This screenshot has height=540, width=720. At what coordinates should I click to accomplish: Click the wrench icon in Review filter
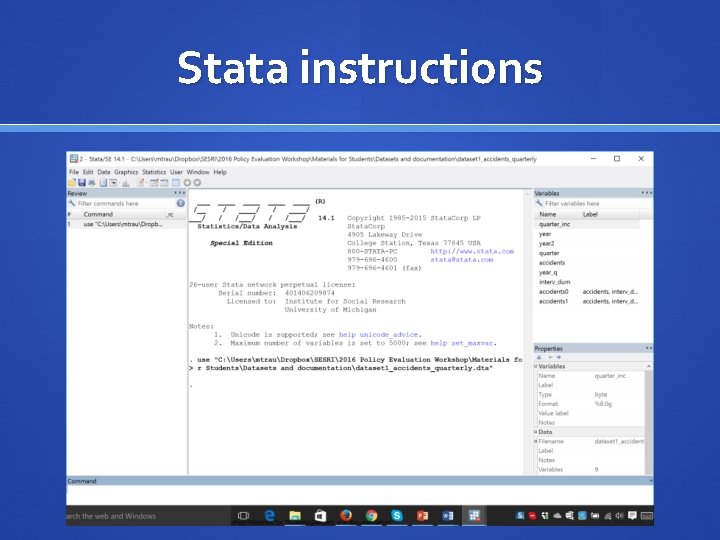coord(71,203)
